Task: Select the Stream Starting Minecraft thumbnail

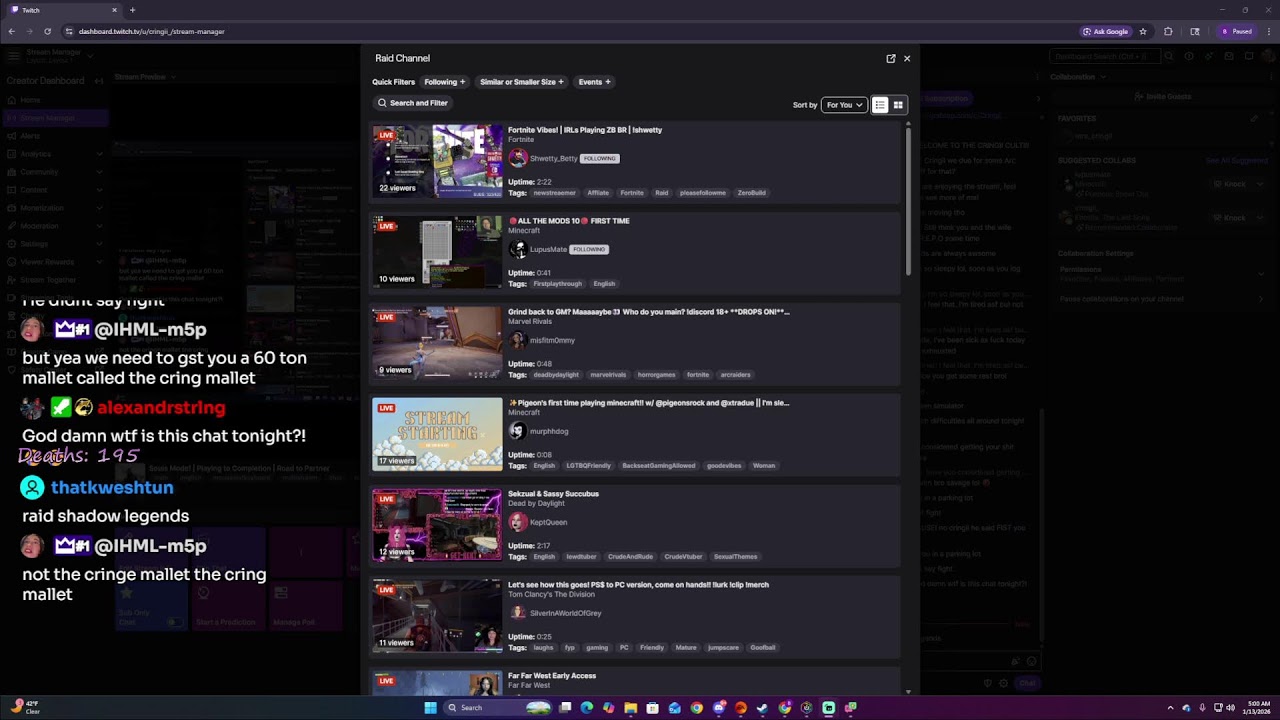Action: pyautogui.click(x=437, y=434)
